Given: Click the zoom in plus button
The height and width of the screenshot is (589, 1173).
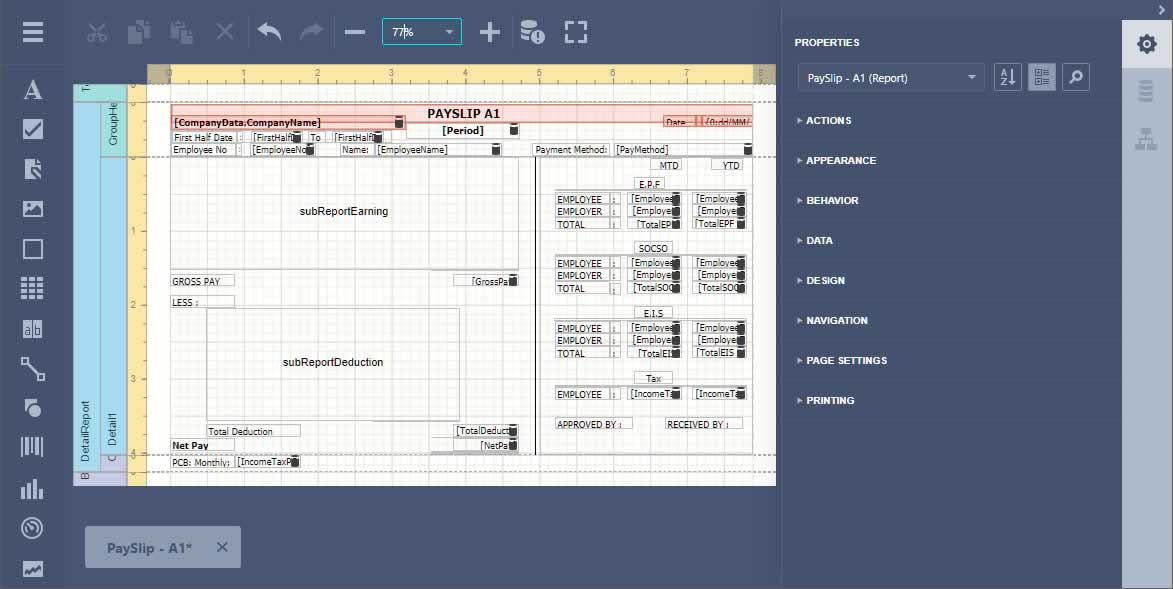Looking at the screenshot, I should click(x=490, y=31).
